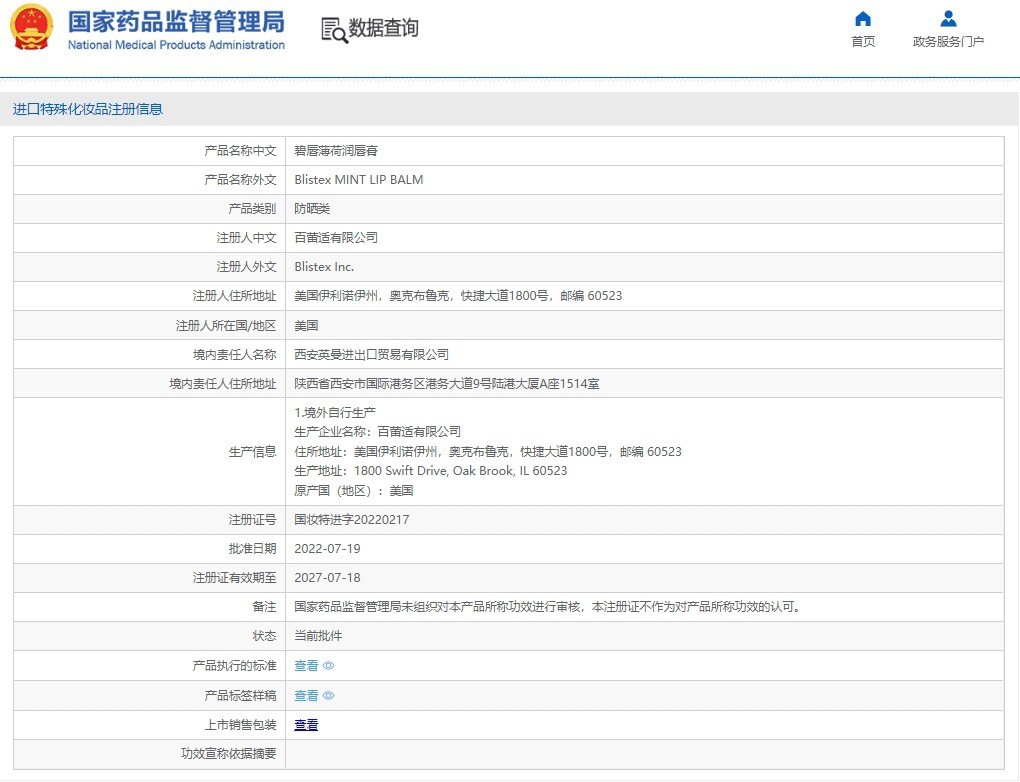Click the eye icon beside 产品标签样稿 查看
This screenshot has height=782, width=1020.
pyautogui.click(x=329, y=696)
